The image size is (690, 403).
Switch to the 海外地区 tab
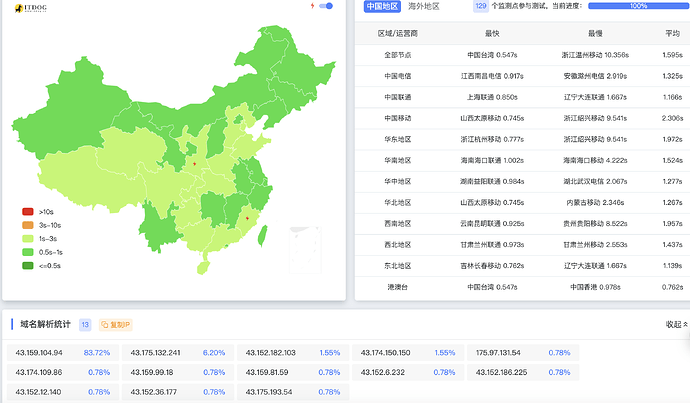click(x=424, y=6)
